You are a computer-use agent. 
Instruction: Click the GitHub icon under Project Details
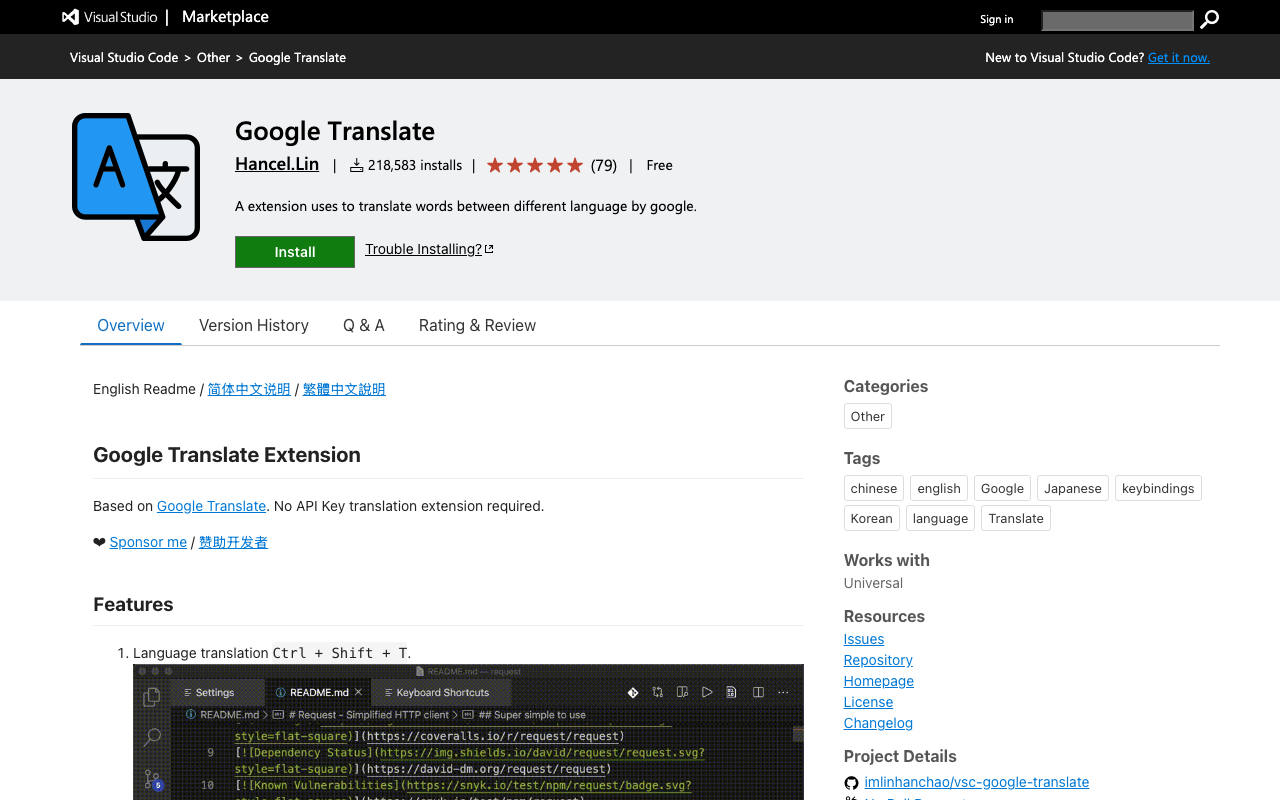click(x=851, y=783)
